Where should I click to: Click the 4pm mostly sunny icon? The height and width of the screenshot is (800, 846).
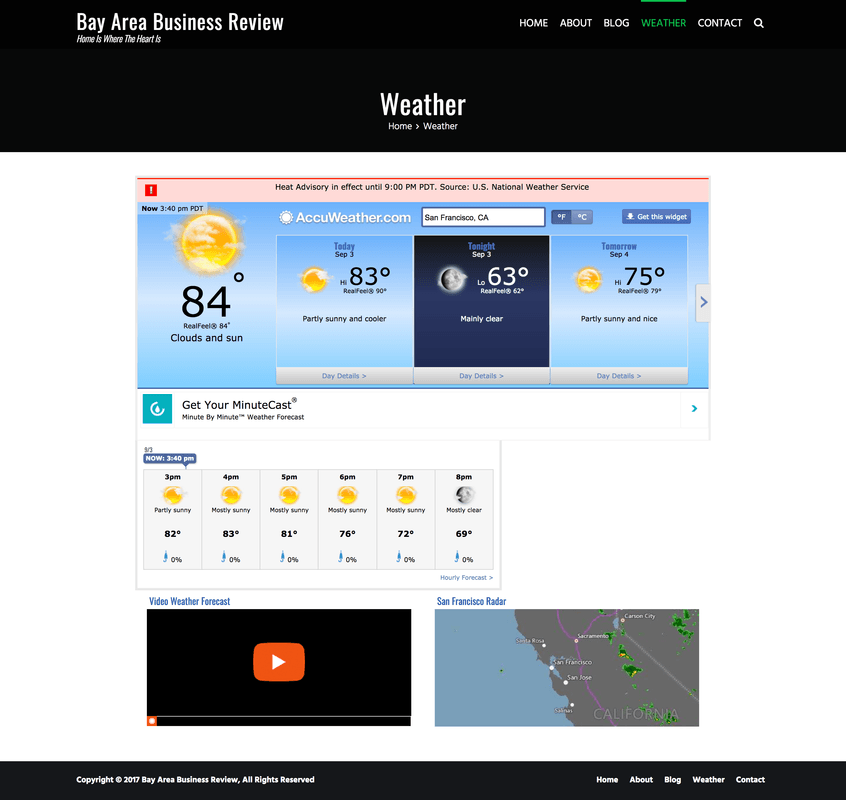(x=231, y=494)
